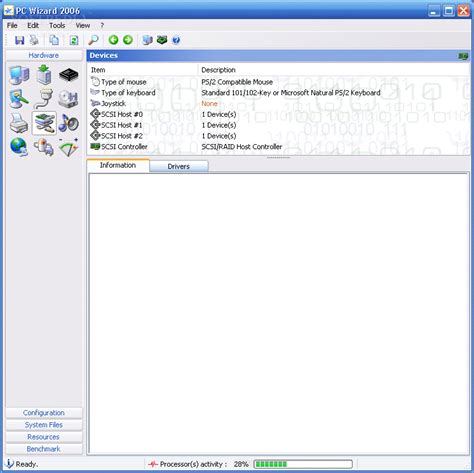
Task: Open the Drives disc and floppy icon
Action: pos(68,99)
